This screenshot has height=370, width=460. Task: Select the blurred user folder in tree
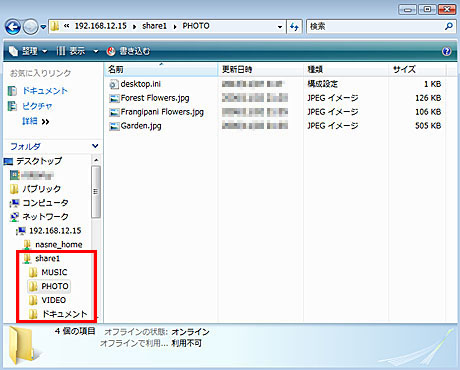pos(37,175)
